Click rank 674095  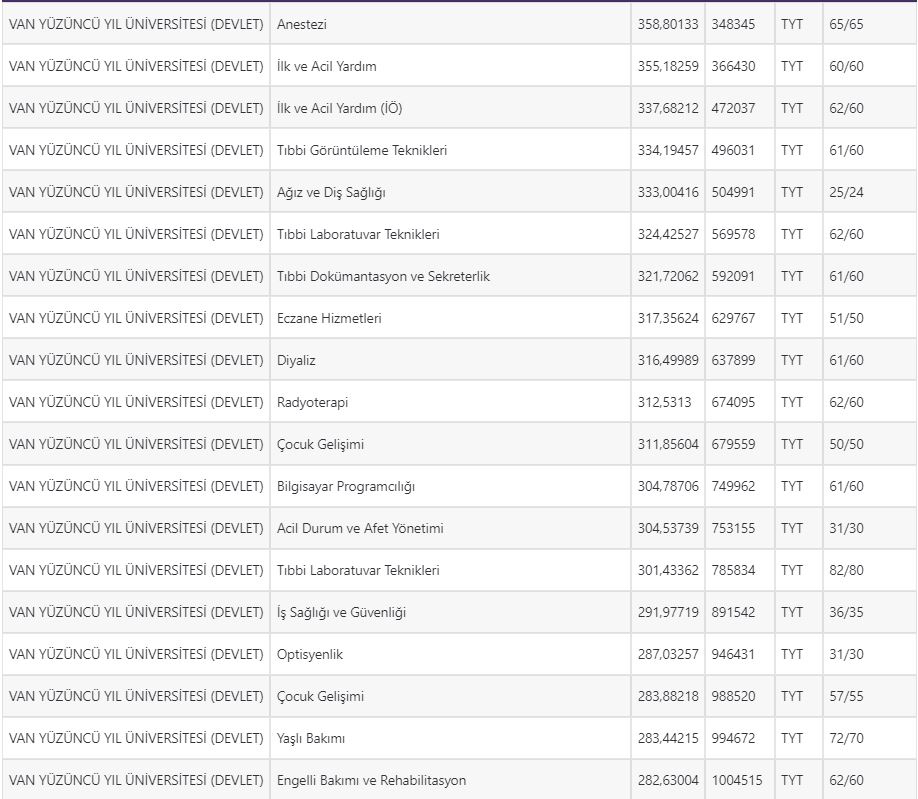pyautogui.click(x=733, y=403)
